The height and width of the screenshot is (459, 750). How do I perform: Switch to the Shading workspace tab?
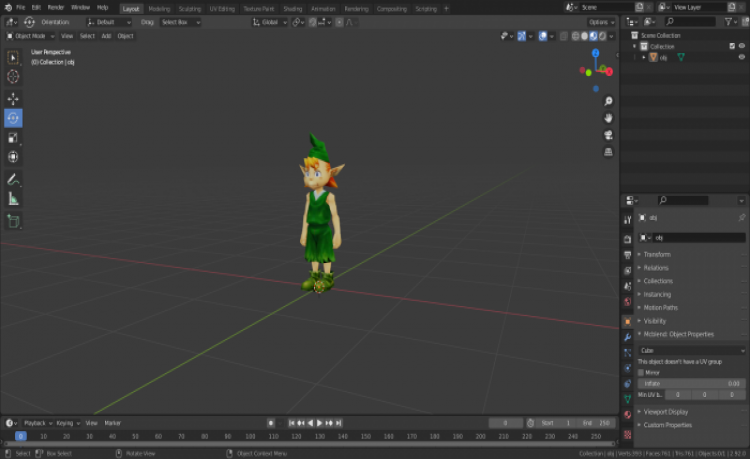tap(292, 9)
